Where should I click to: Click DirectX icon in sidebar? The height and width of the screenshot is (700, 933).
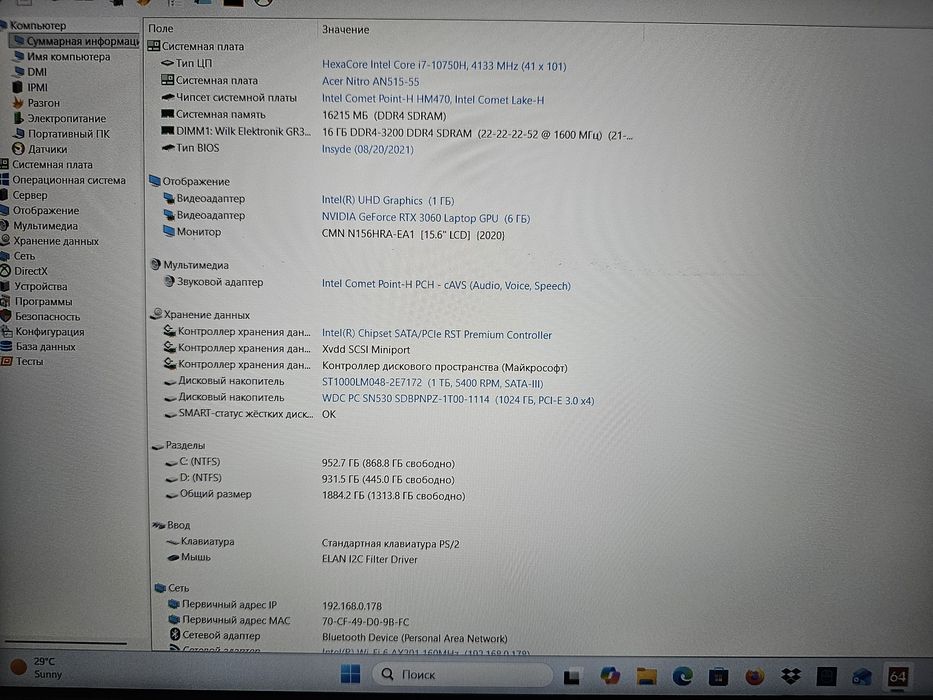(x=5, y=271)
